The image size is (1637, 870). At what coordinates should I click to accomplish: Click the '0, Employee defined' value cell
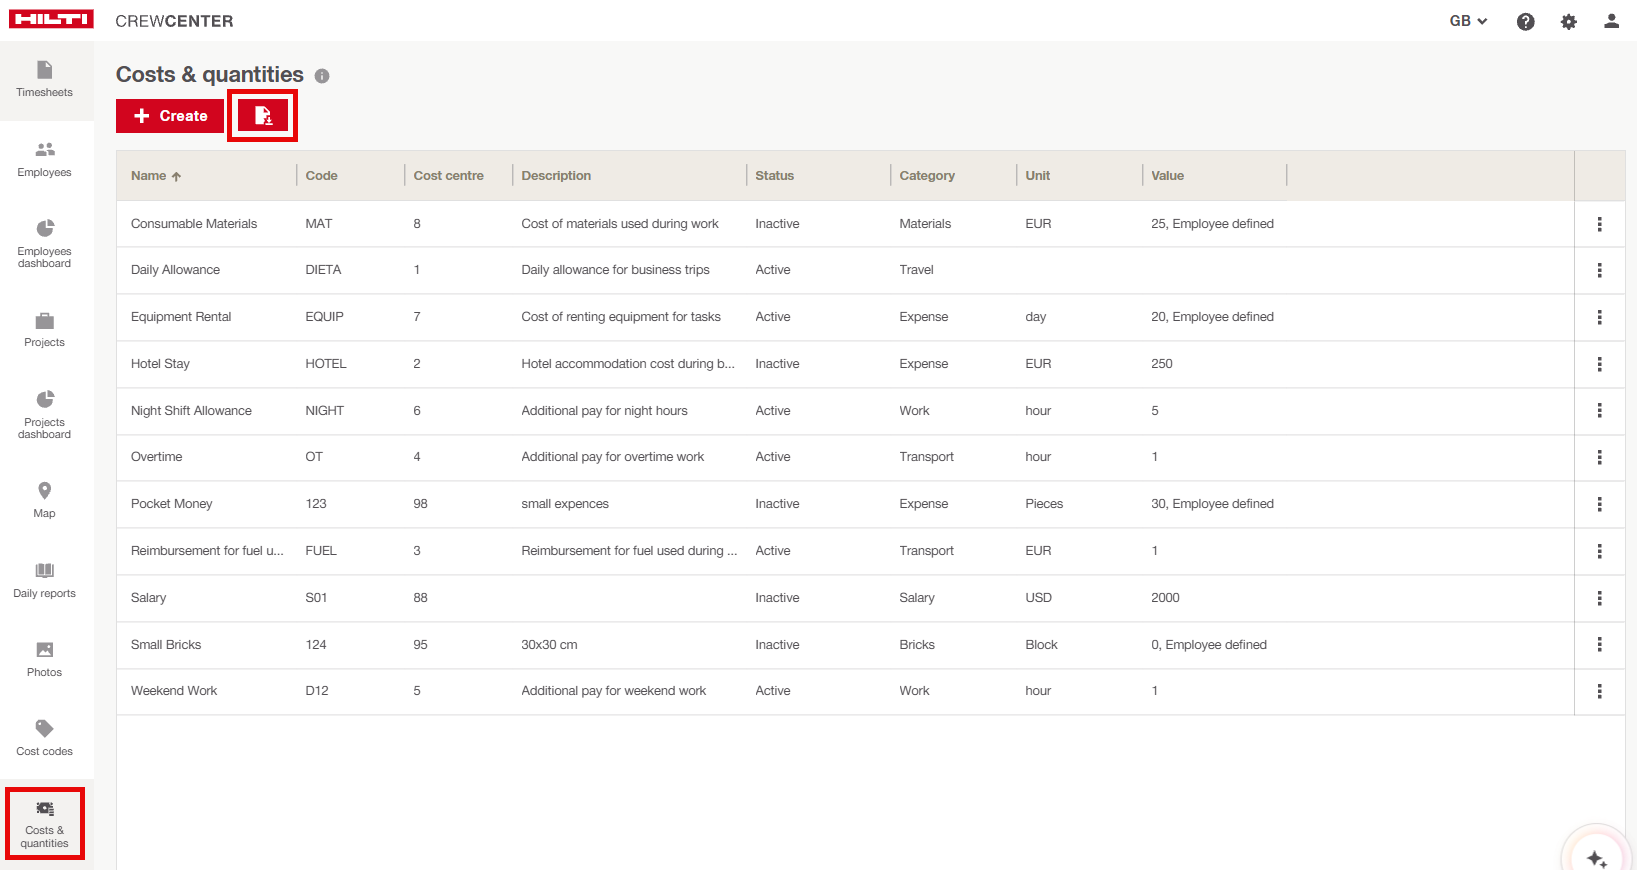click(x=1209, y=645)
